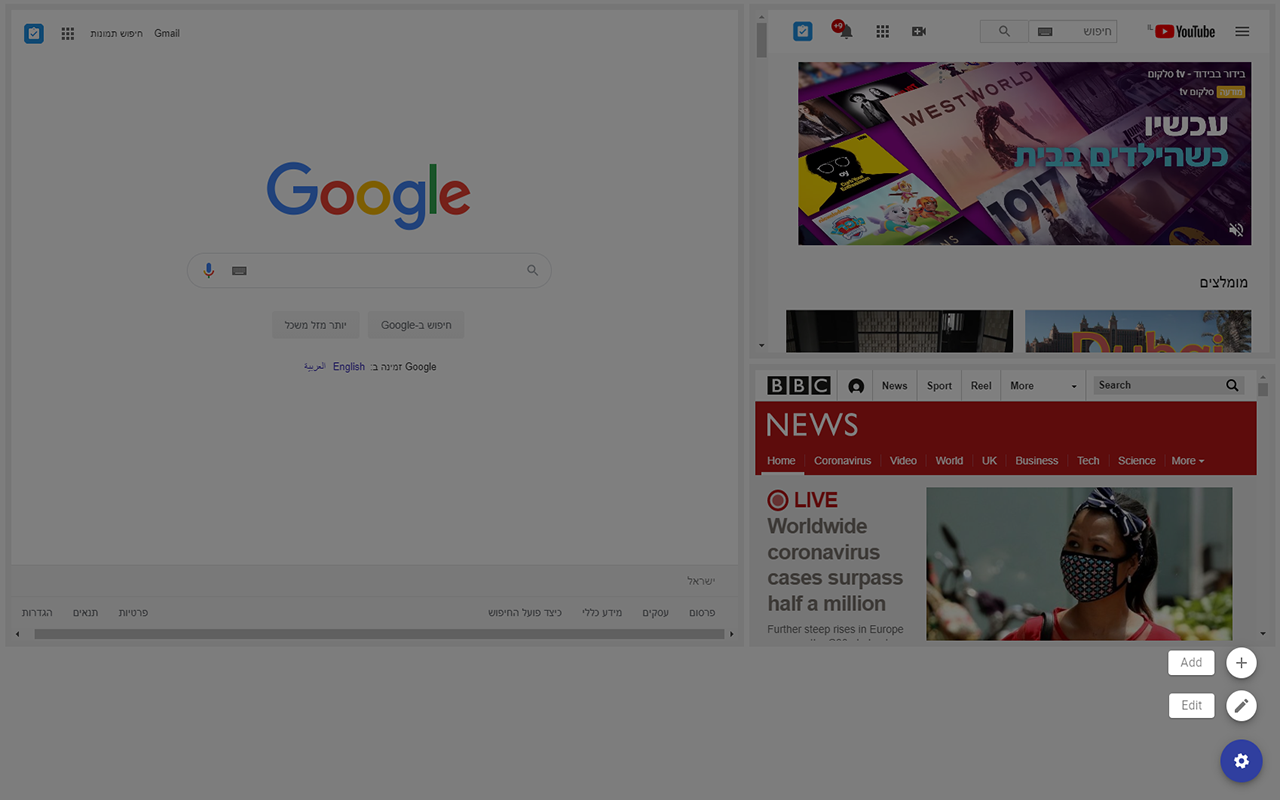Start Google voice search with the microphone
This screenshot has width=1280, height=800.
pos(208,270)
